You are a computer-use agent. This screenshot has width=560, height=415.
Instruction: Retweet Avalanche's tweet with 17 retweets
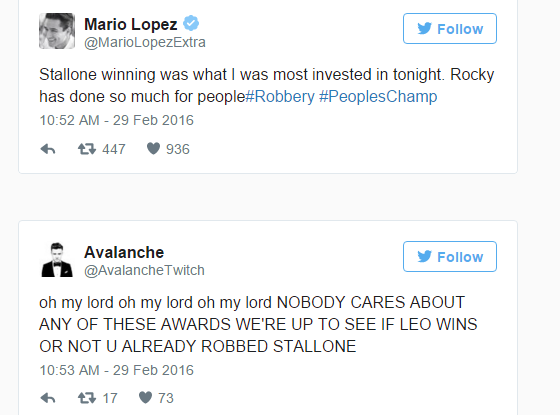coord(87,398)
